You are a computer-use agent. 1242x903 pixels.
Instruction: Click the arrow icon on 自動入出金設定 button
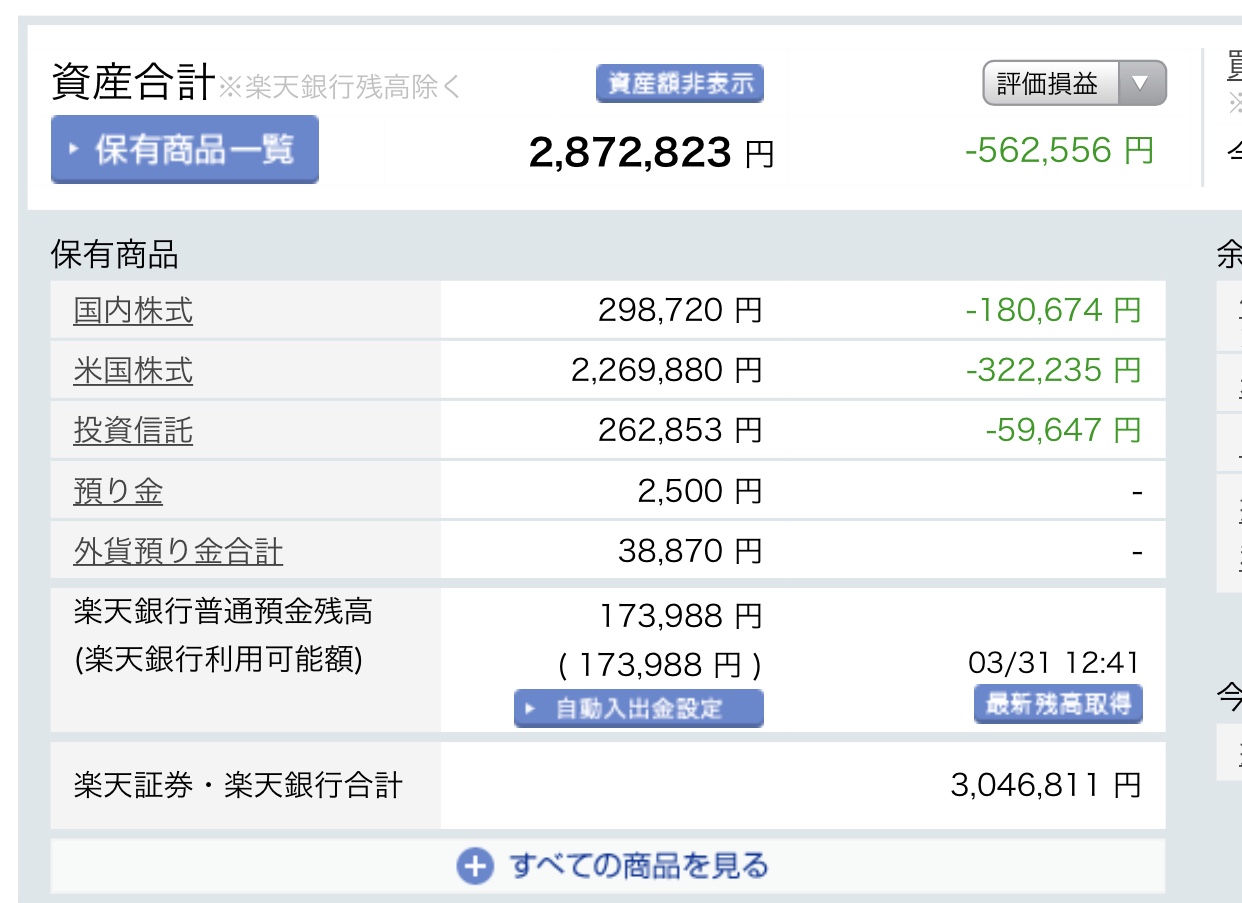click(531, 709)
